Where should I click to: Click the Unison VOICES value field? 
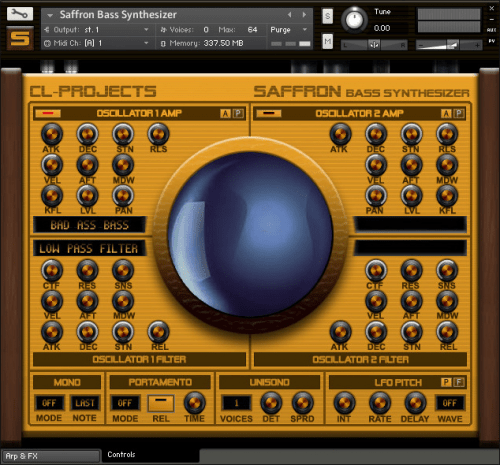(236, 403)
